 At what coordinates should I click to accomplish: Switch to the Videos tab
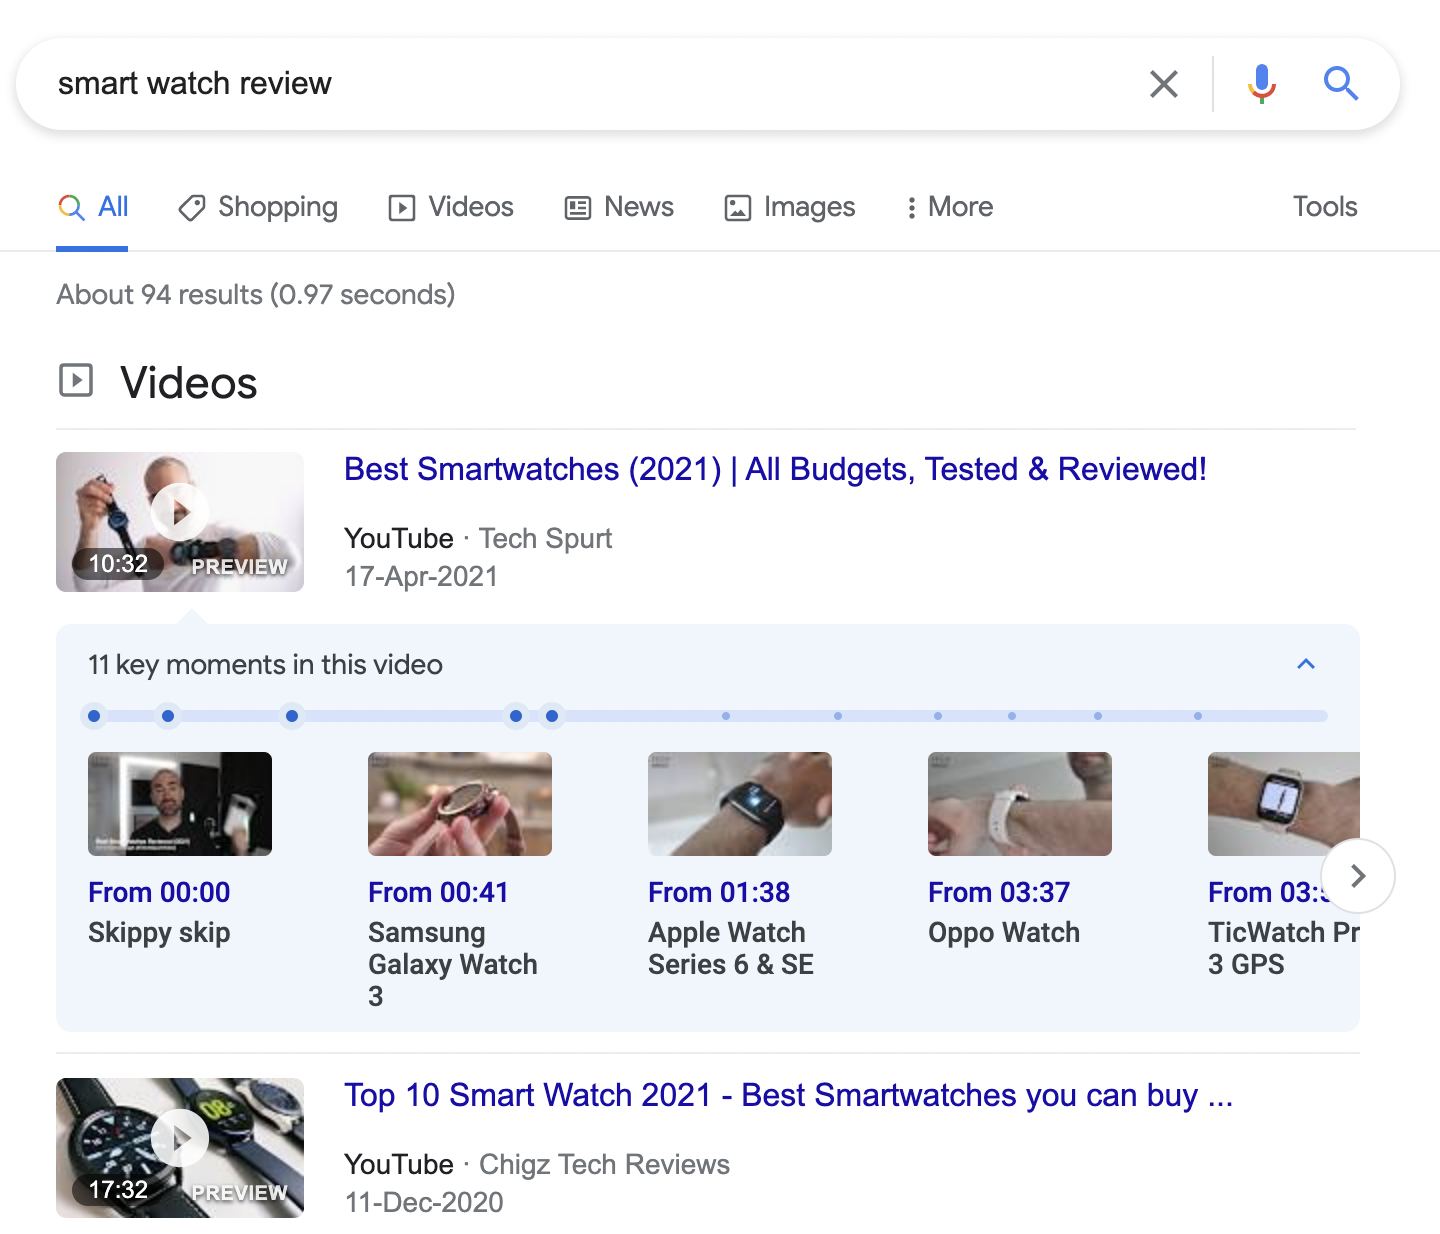coord(451,207)
